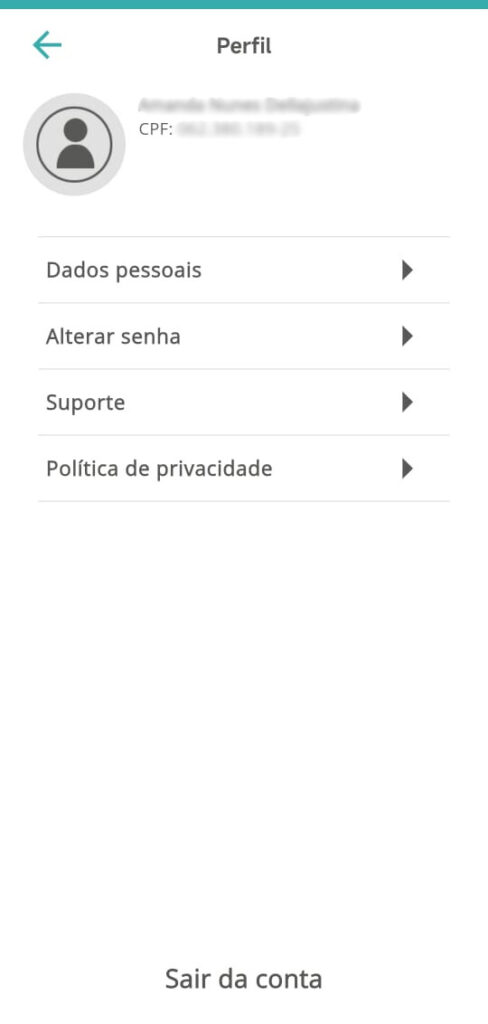488x1024 pixels.
Task: Click the blurred CPF number
Action: 238,129
